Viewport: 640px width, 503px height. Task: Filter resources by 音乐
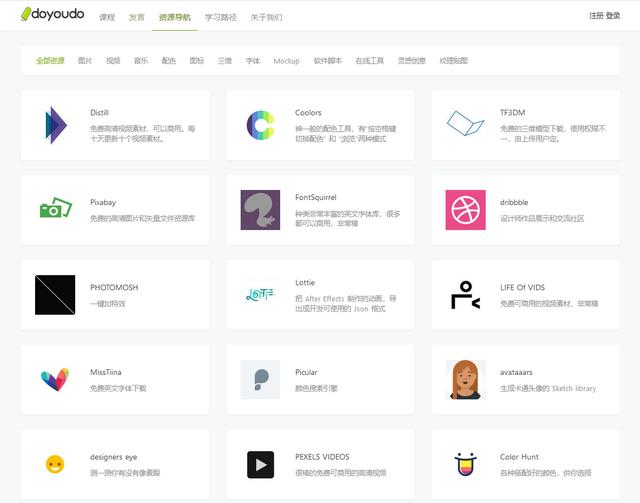(141, 60)
